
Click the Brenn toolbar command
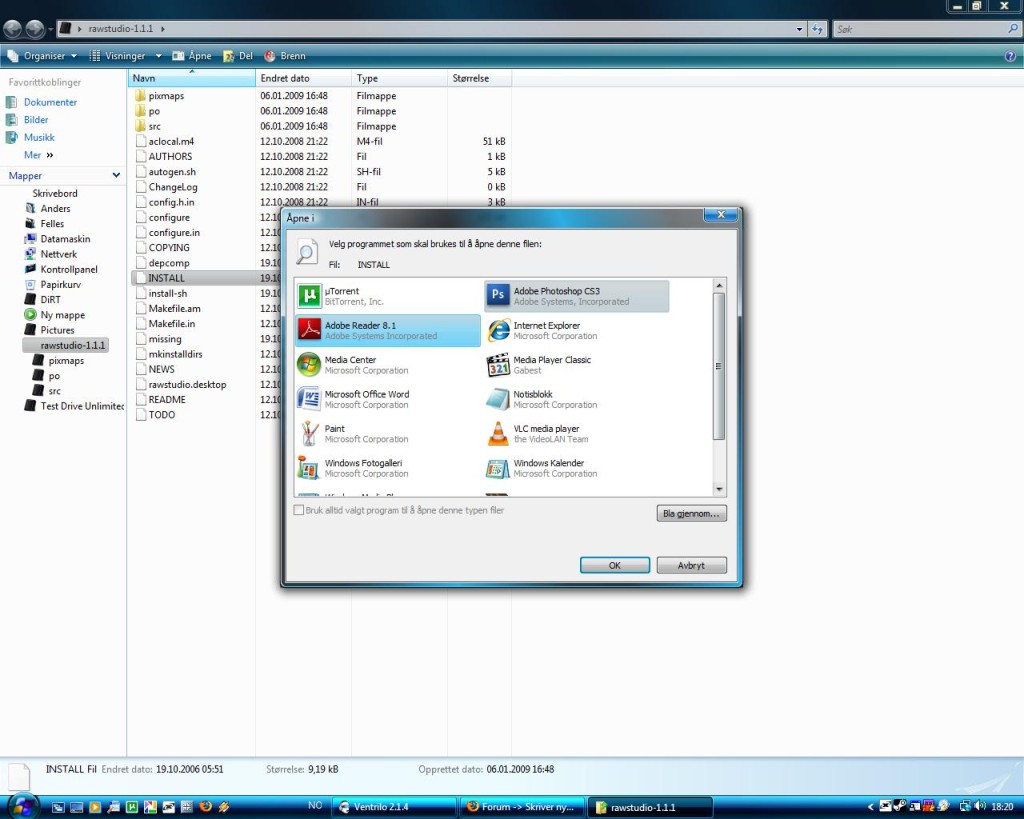285,56
